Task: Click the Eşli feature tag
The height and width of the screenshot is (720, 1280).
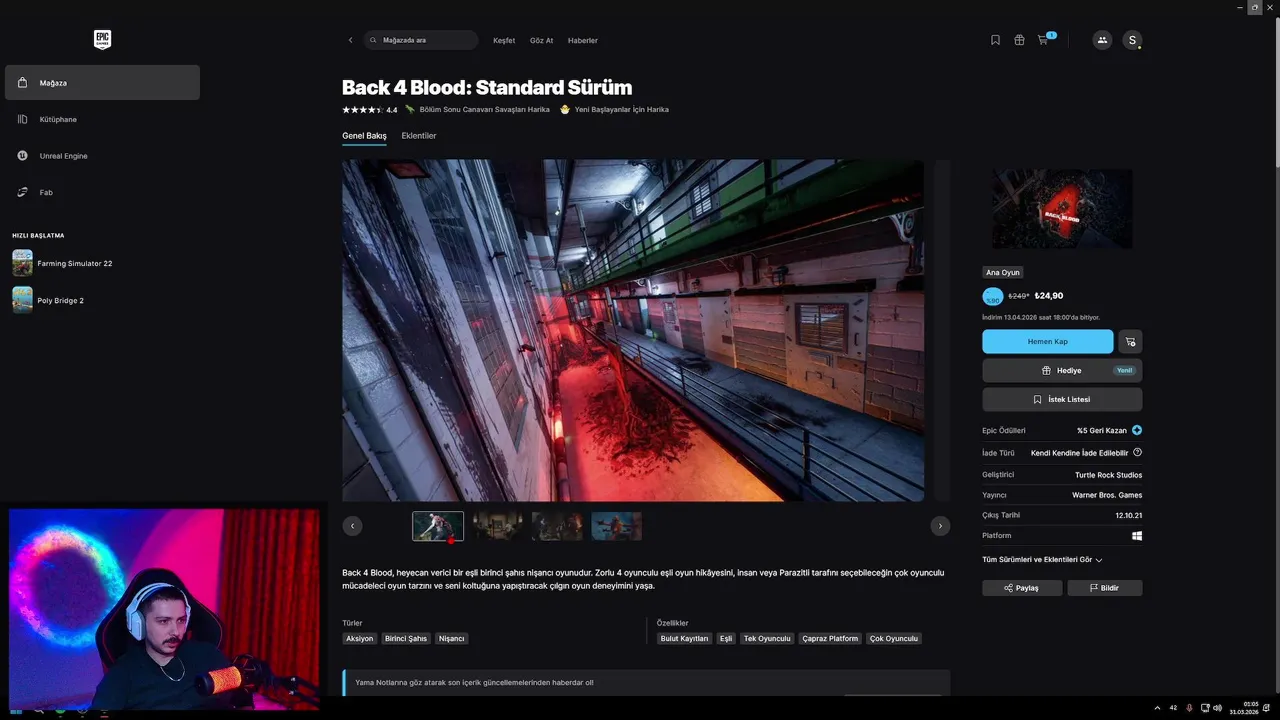Action: pyautogui.click(x=726, y=638)
